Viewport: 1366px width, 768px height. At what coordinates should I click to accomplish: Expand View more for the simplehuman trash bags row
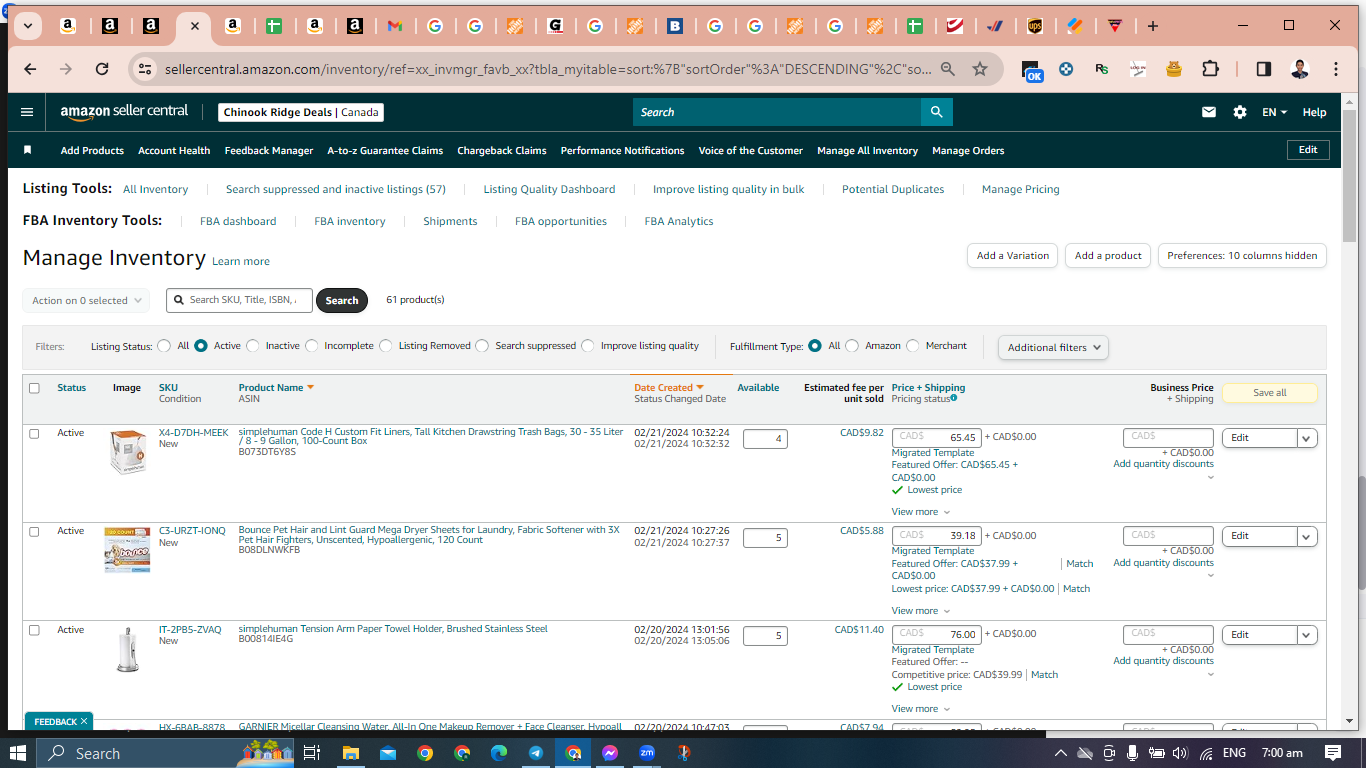(x=921, y=512)
